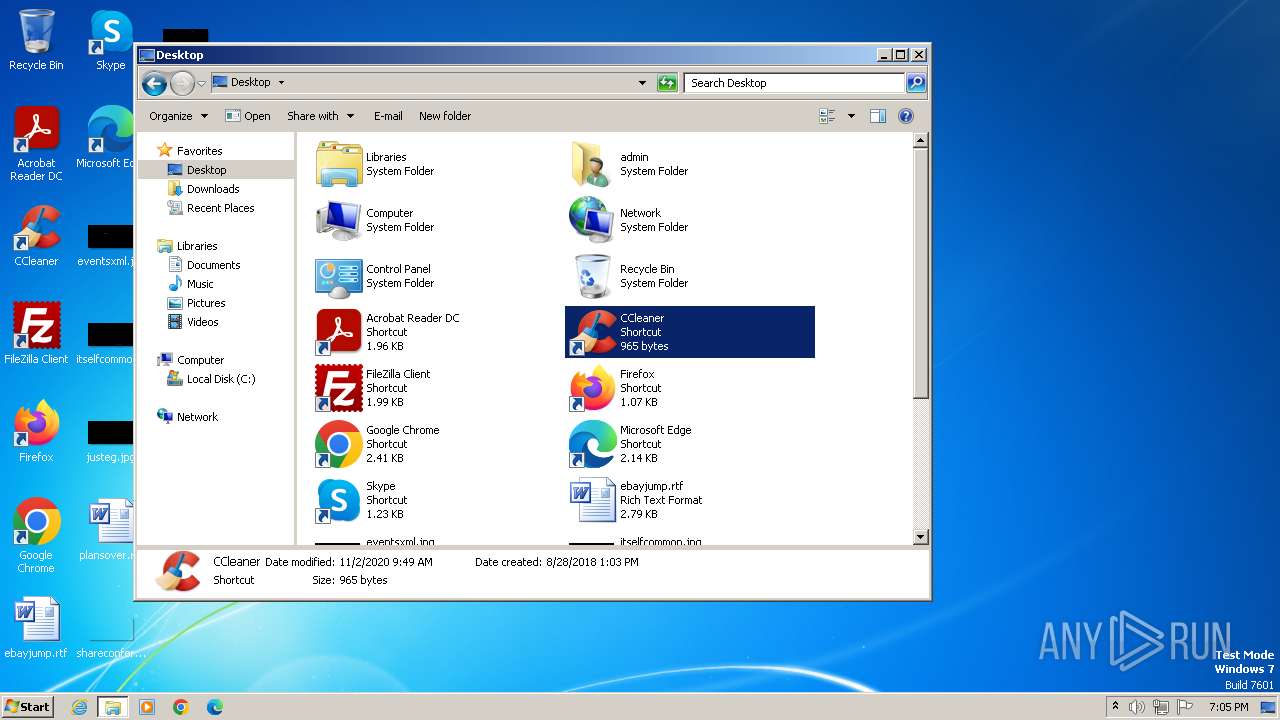Click the green Refresh button
Viewport: 1280px width, 720px height.
tap(667, 83)
